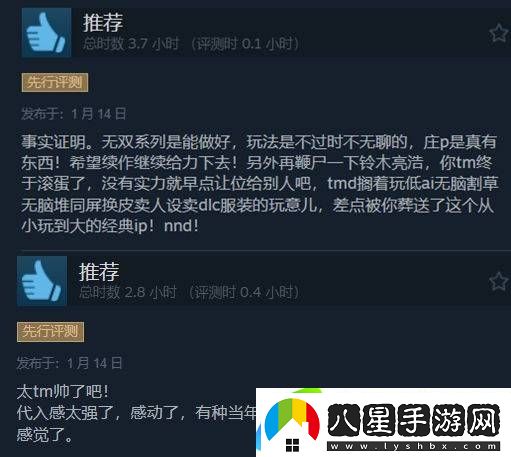
Task: Open the 推荐 heading of the 3.7 小时 review
Action: 103,23
